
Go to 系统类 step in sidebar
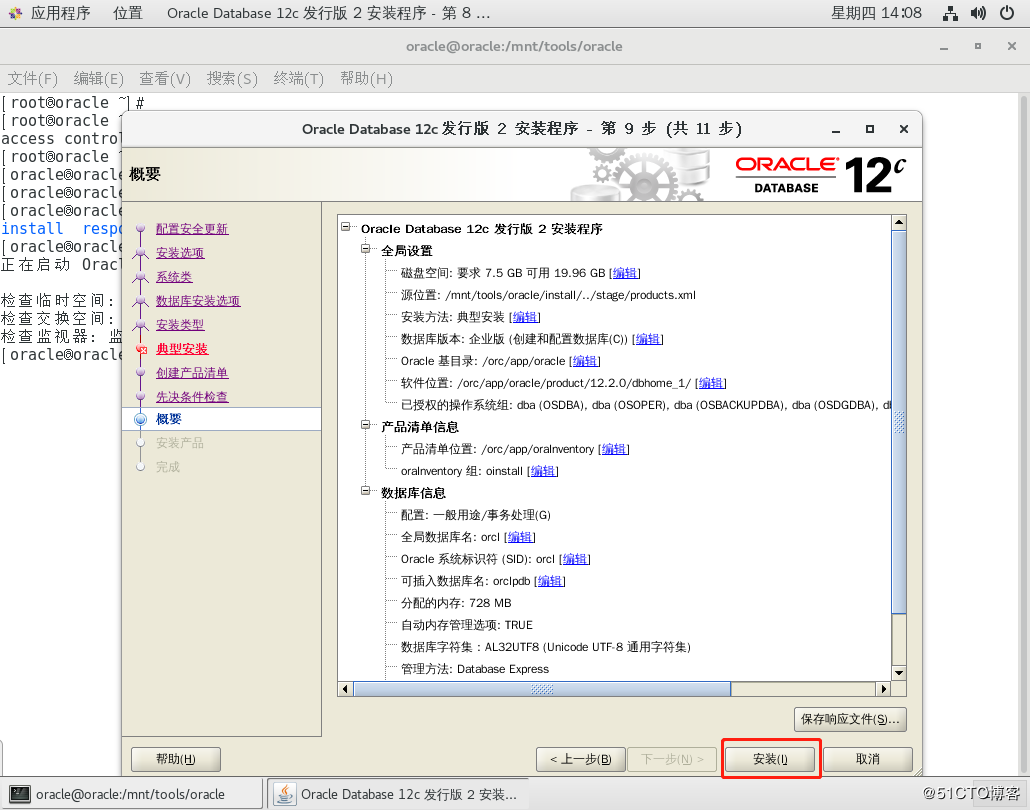(174, 277)
